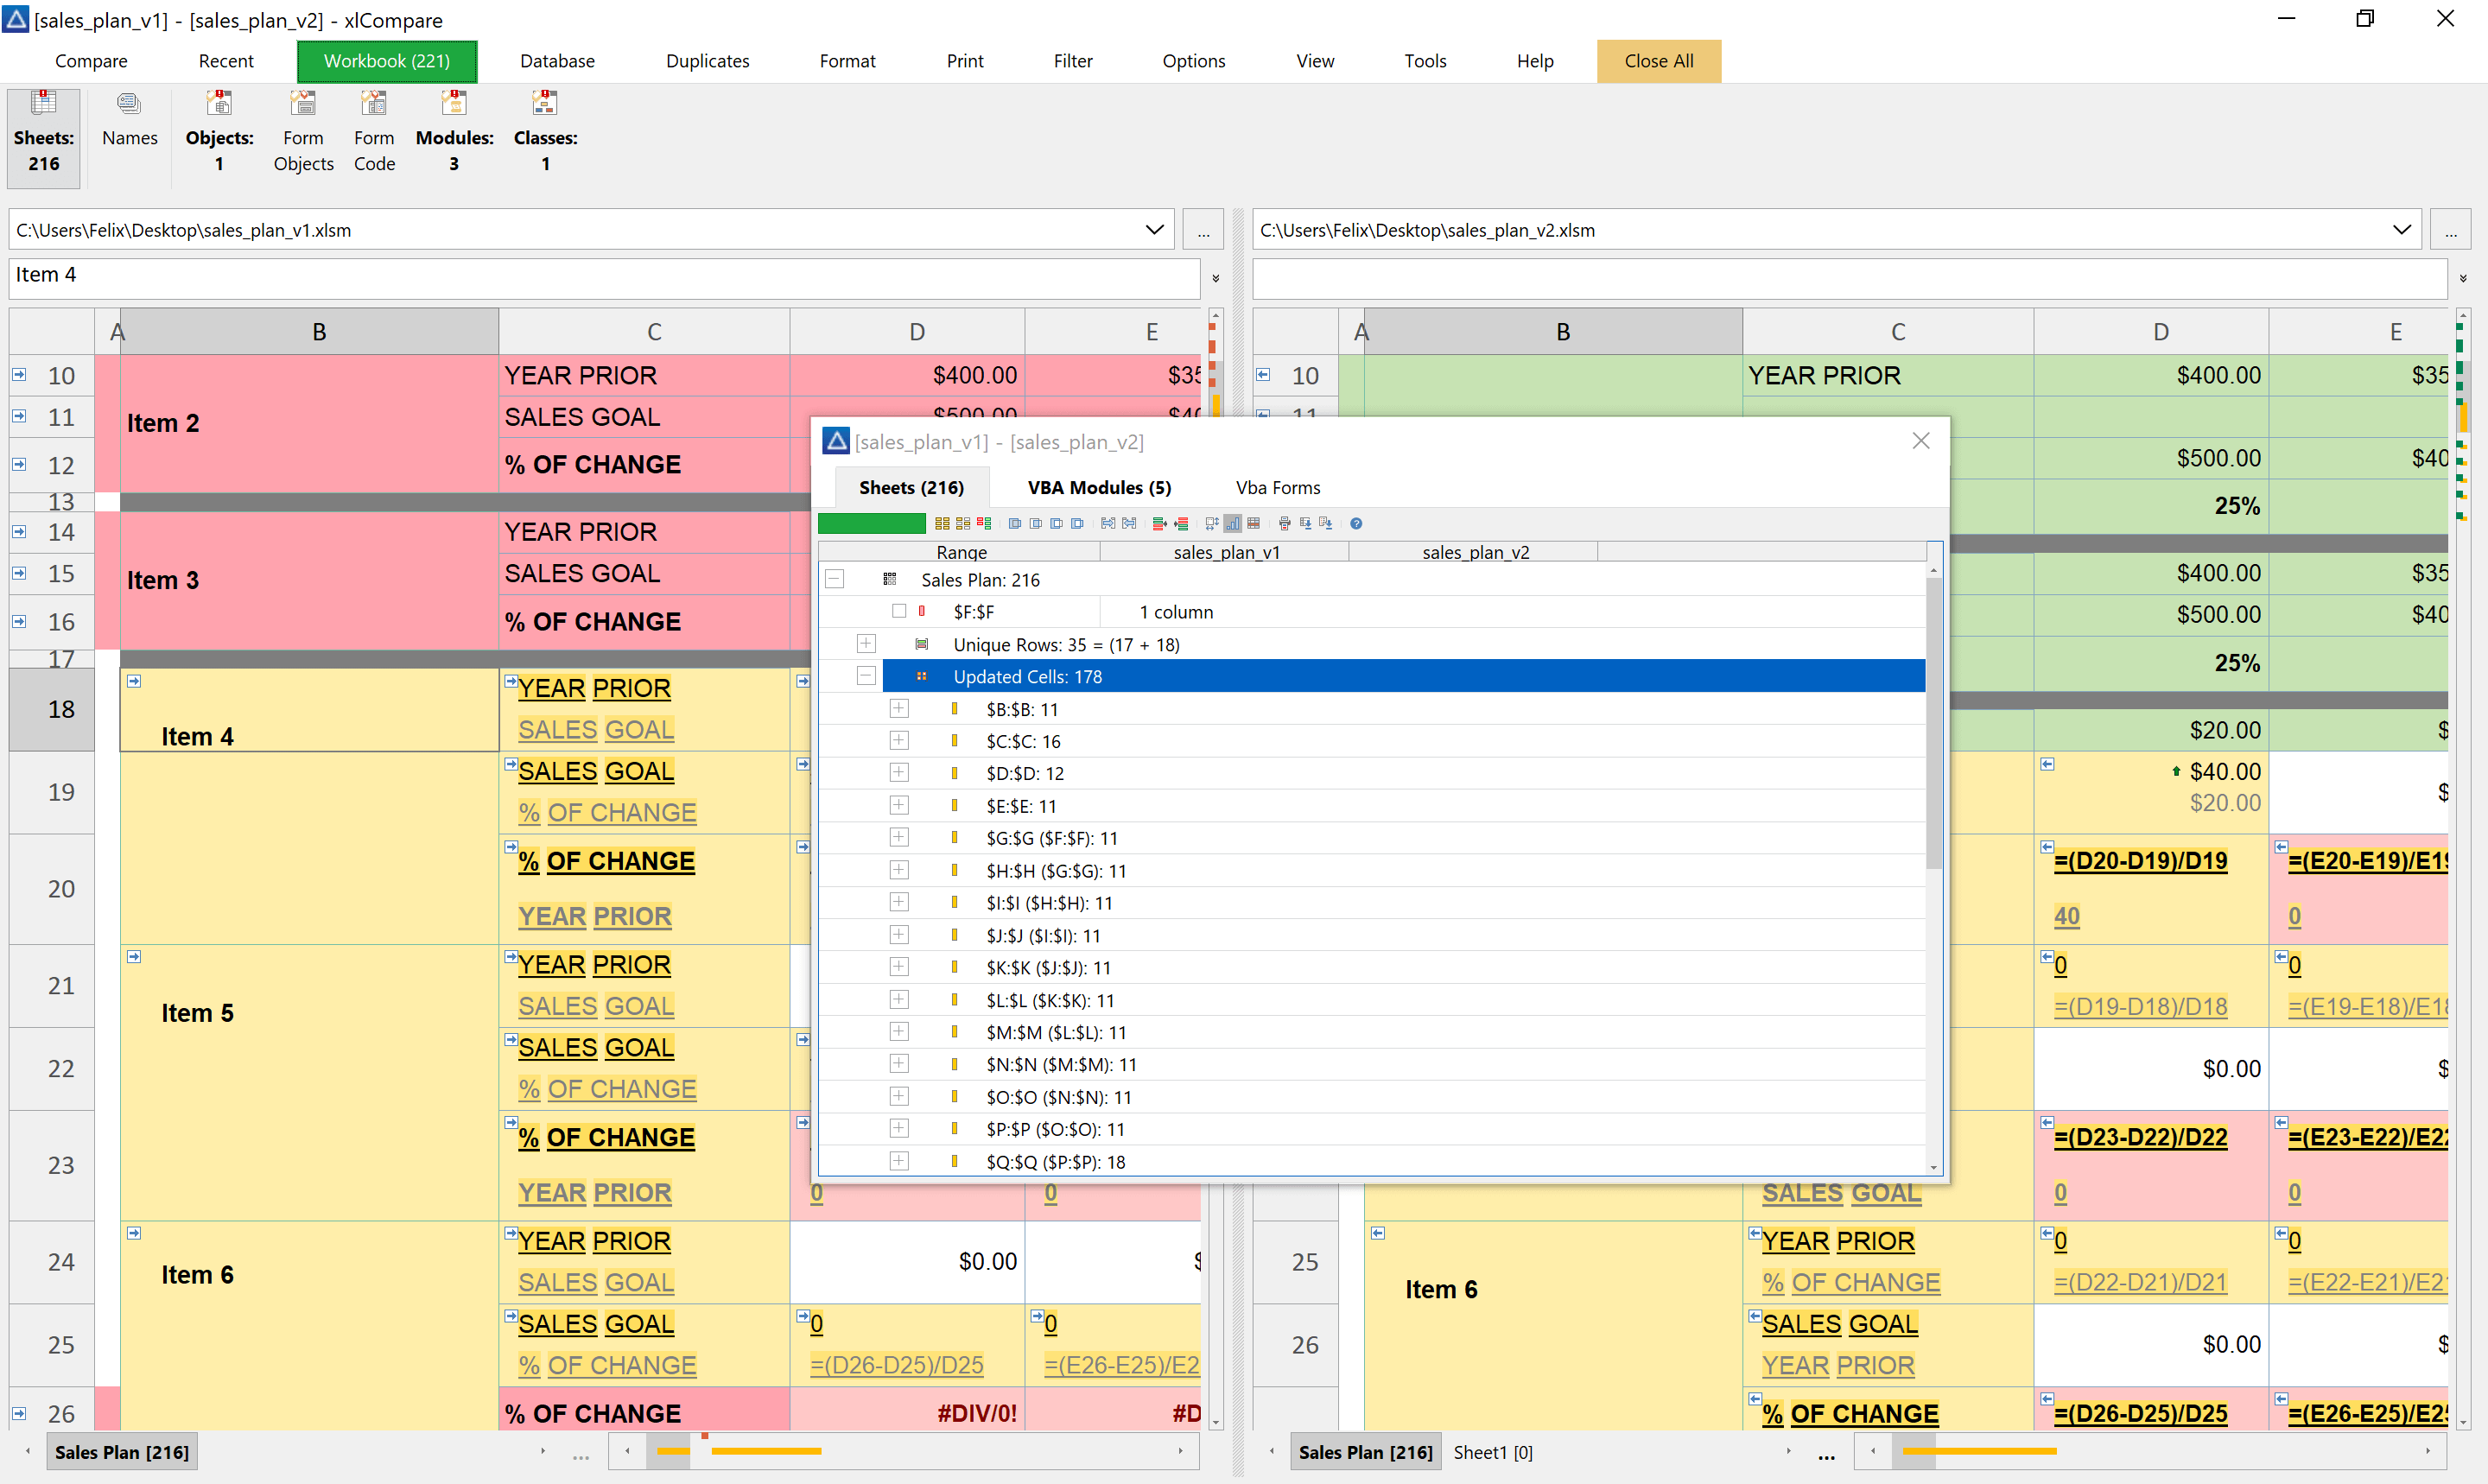The image size is (2488, 1484).
Task: Open the Filter menu
Action: [x=1071, y=60]
